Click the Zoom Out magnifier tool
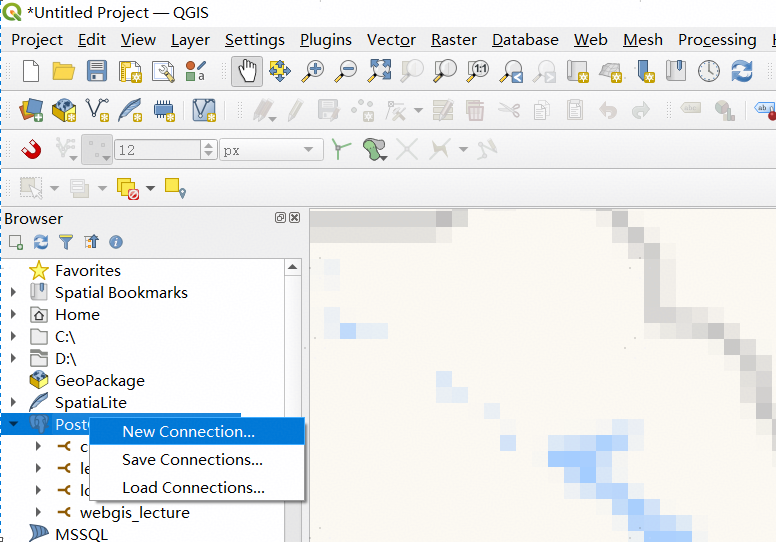The width and height of the screenshot is (776, 542). tap(346, 71)
